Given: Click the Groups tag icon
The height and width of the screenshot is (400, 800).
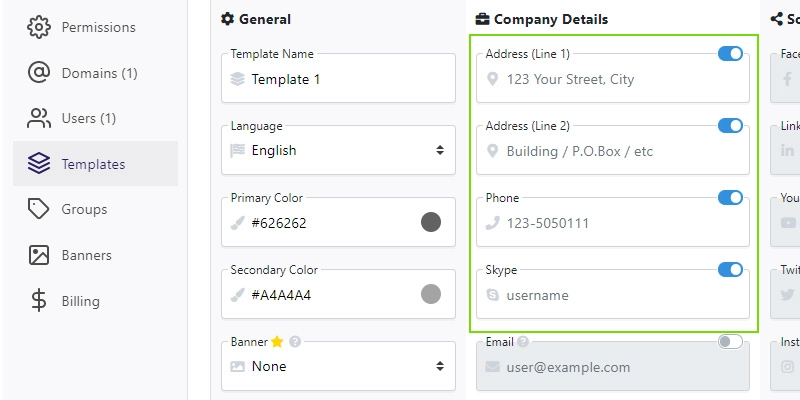Looking at the screenshot, I should [39, 209].
